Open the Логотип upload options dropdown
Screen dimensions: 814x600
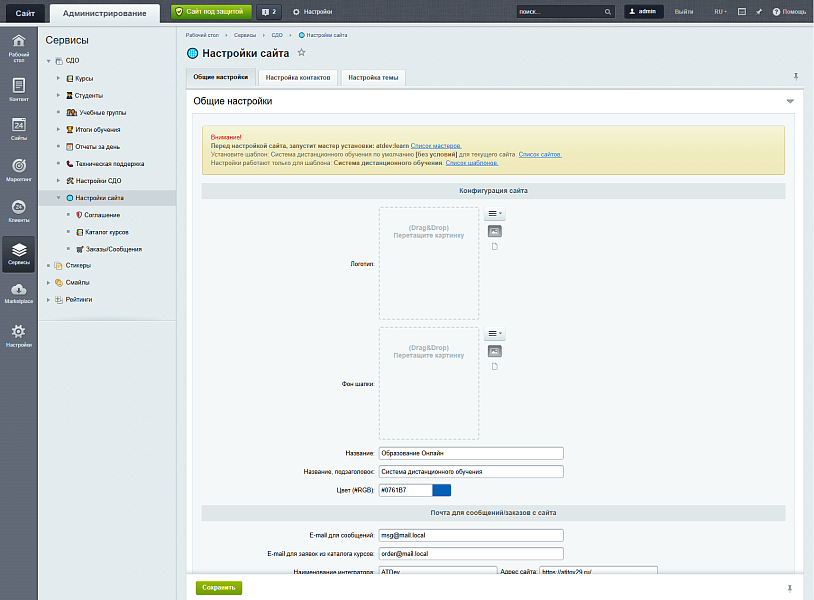(x=494, y=214)
